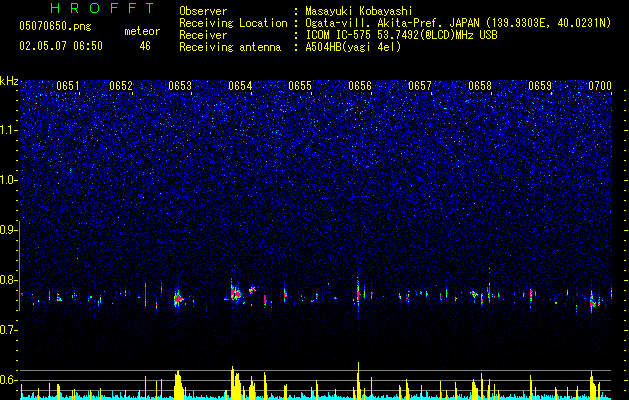Click the 0651 time marker
This screenshot has height=400, width=629.
pyautogui.click(x=68, y=86)
